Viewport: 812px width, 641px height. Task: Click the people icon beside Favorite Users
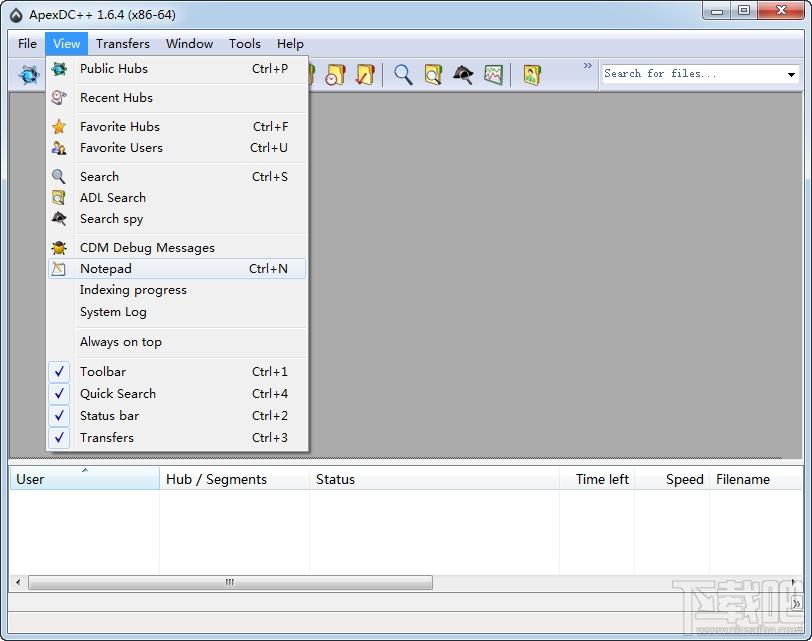coord(59,148)
